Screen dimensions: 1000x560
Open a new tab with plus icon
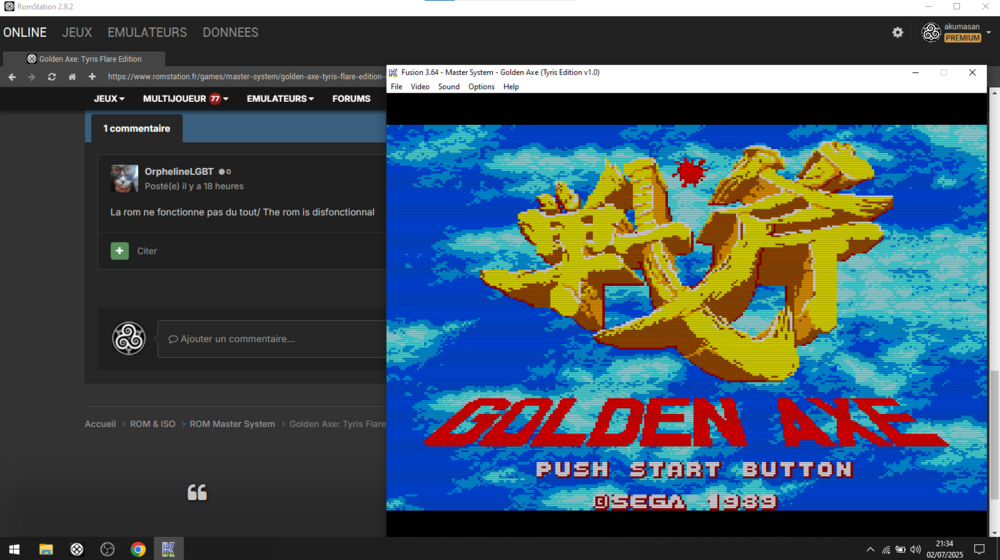tap(92, 77)
